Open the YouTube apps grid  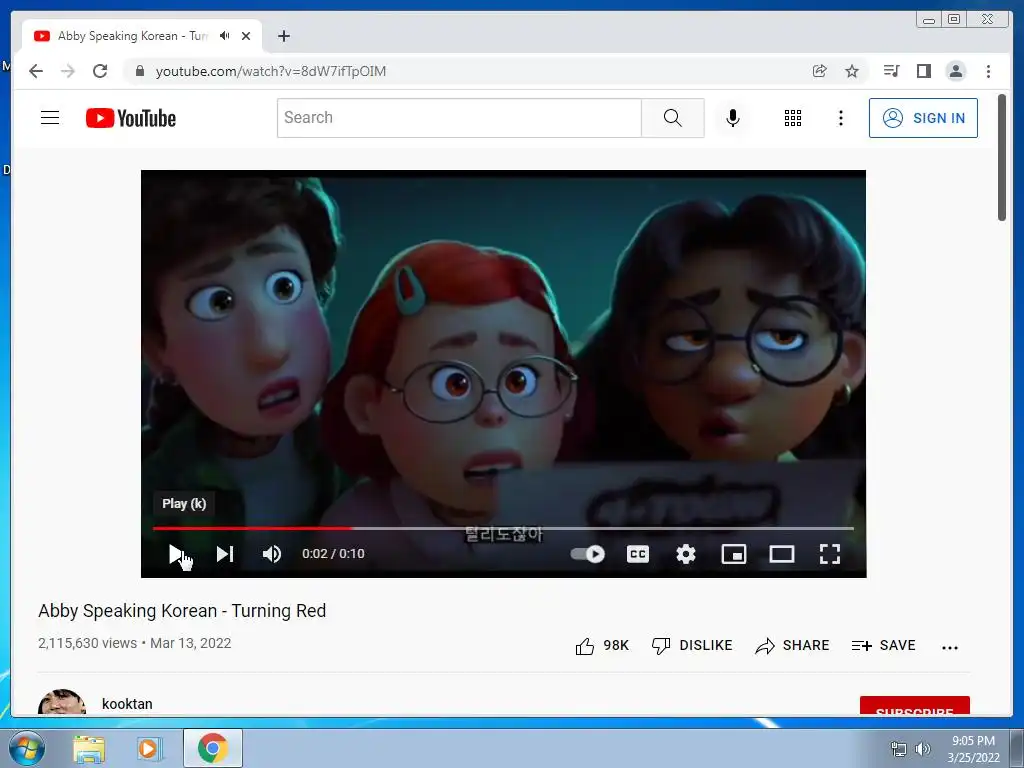[793, 118]
